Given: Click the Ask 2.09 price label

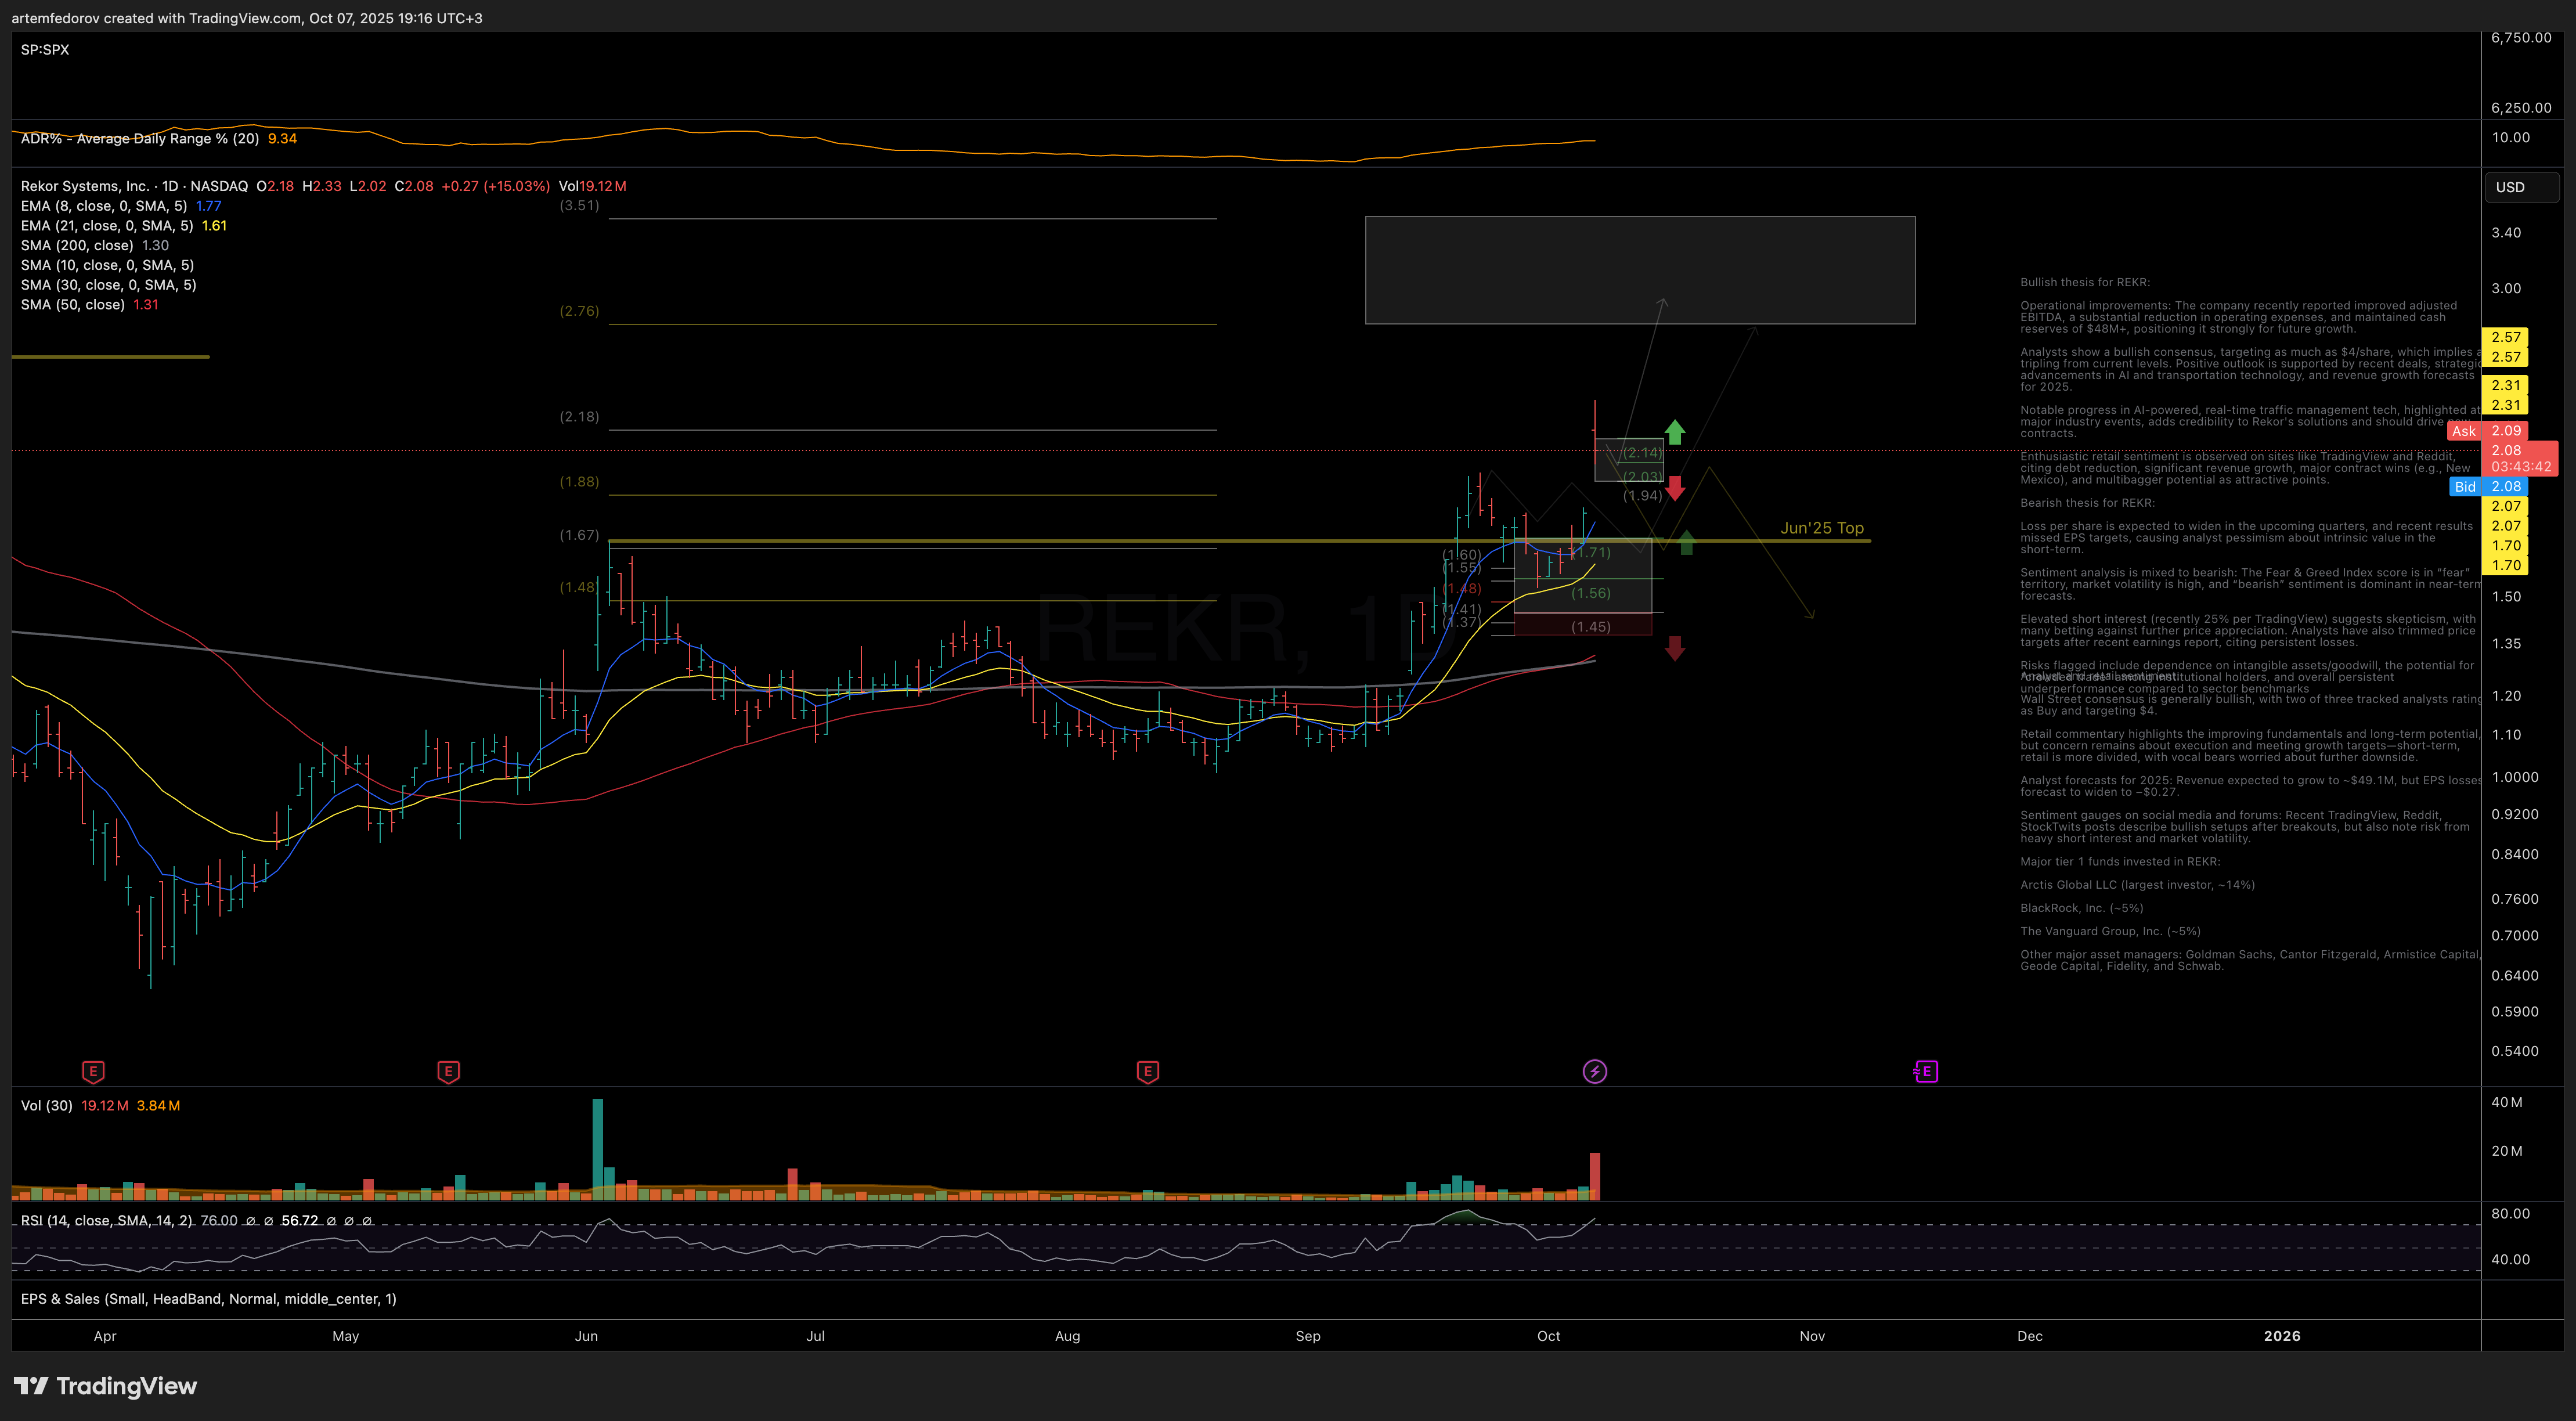Looking at the screenshot, I should coord(2488,431).
